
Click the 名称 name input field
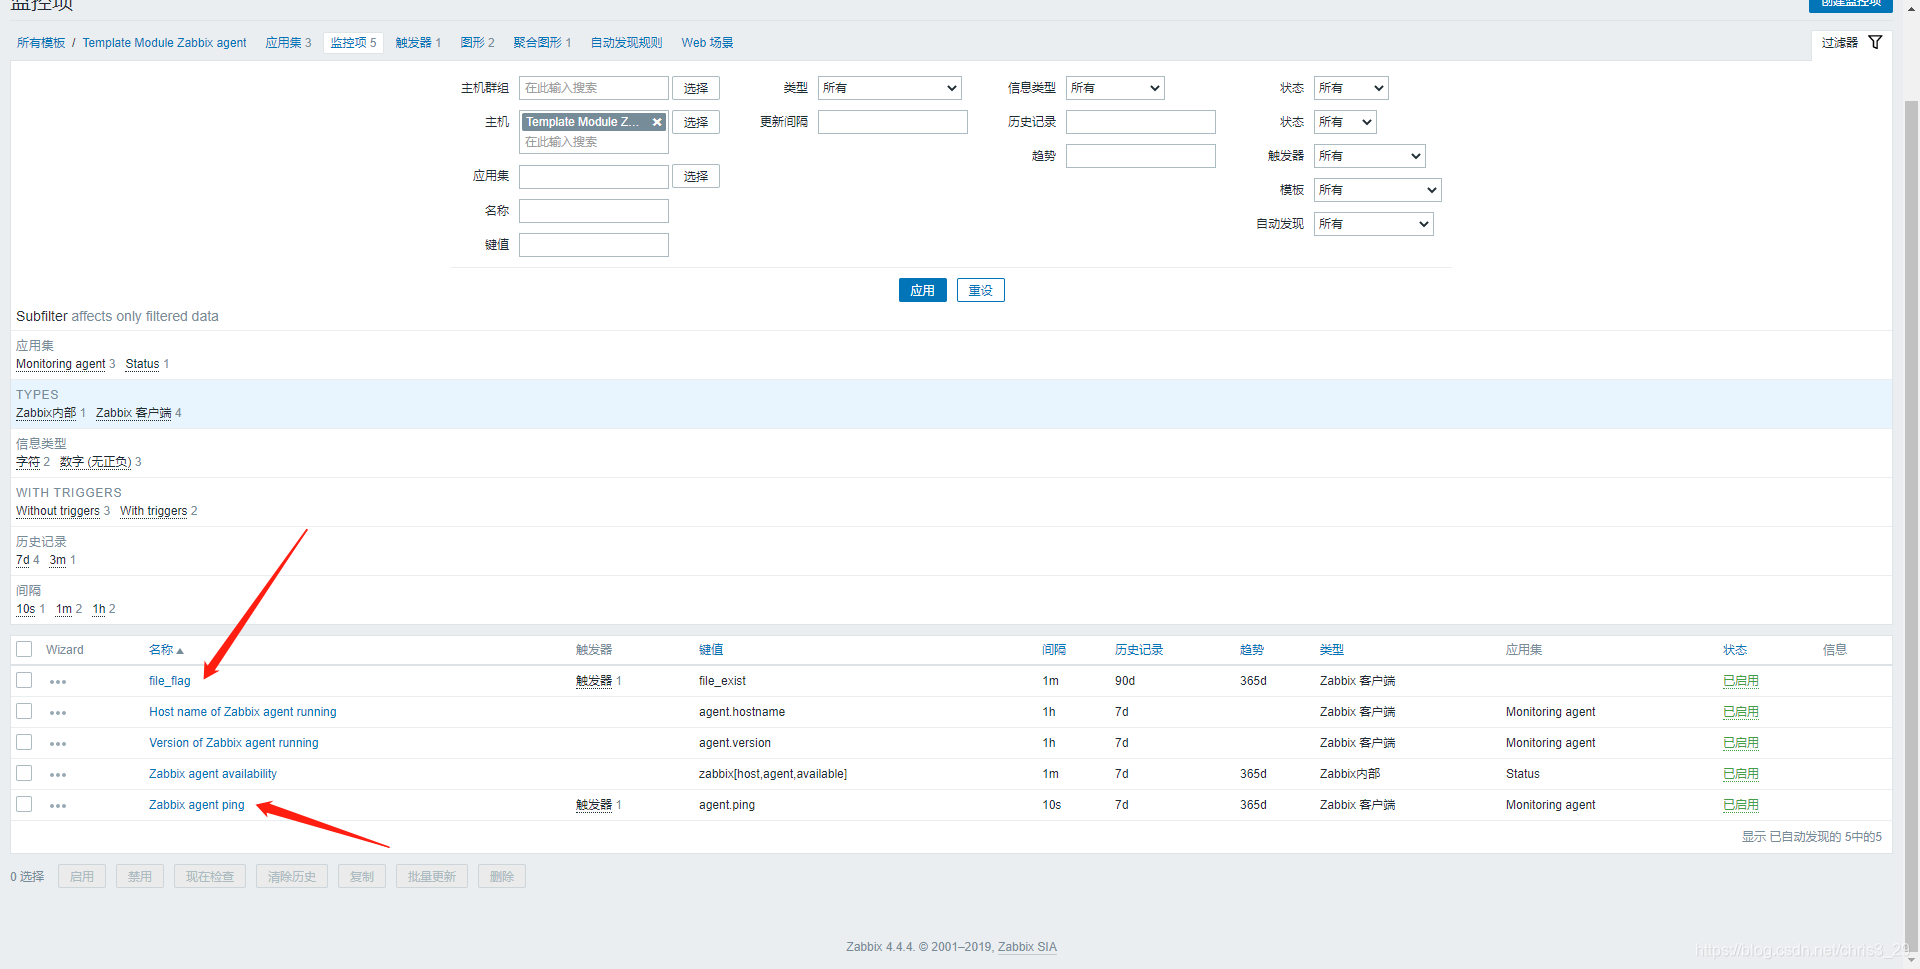point(593,211)
